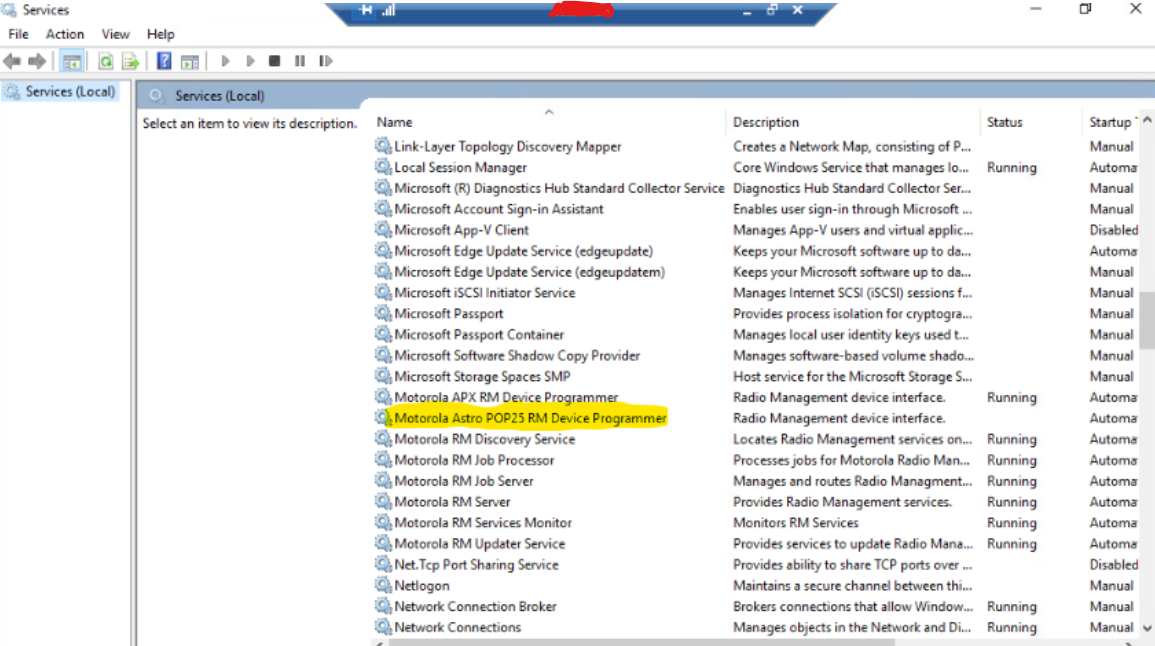1155x646 pixels.
Task: Toggle the Show/Hide Console Tree toolbar icon
Action: [x=71, y=61]
